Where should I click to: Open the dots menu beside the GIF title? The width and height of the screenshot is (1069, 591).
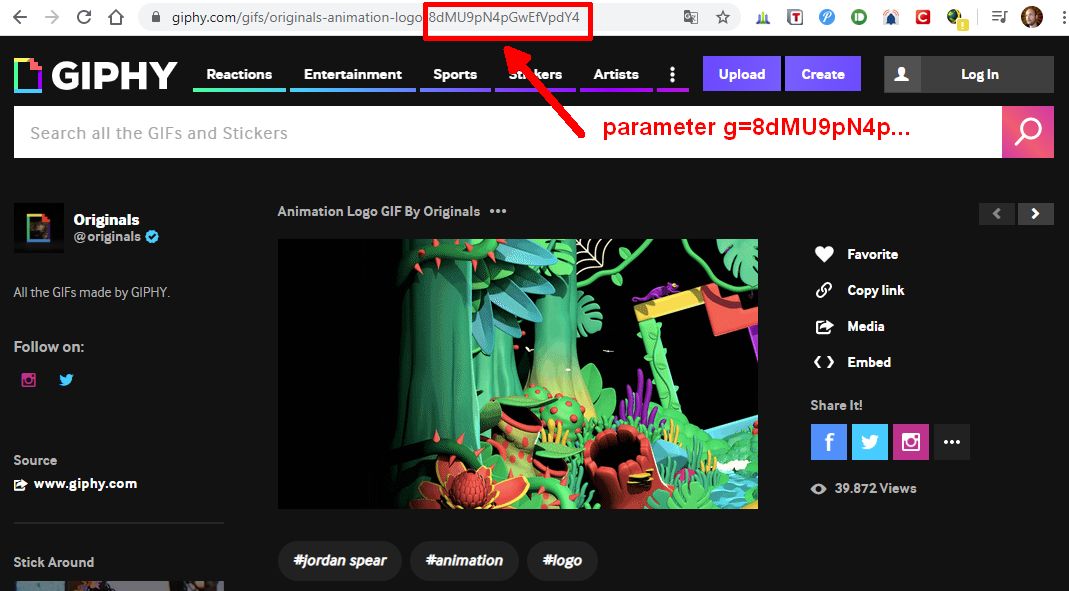coord(498,211)
